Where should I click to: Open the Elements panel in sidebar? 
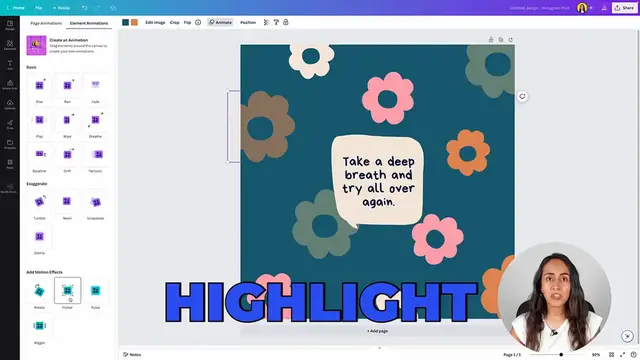coord(10,45)
